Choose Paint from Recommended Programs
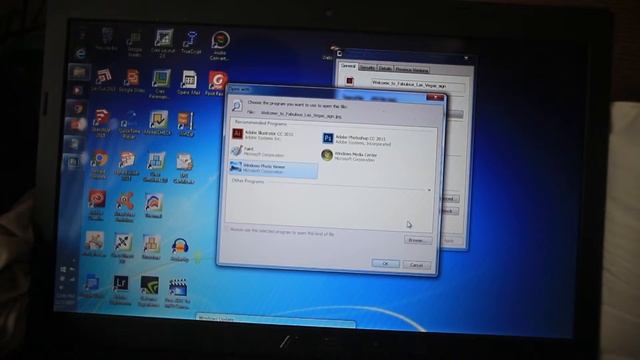 coord(258,151)
